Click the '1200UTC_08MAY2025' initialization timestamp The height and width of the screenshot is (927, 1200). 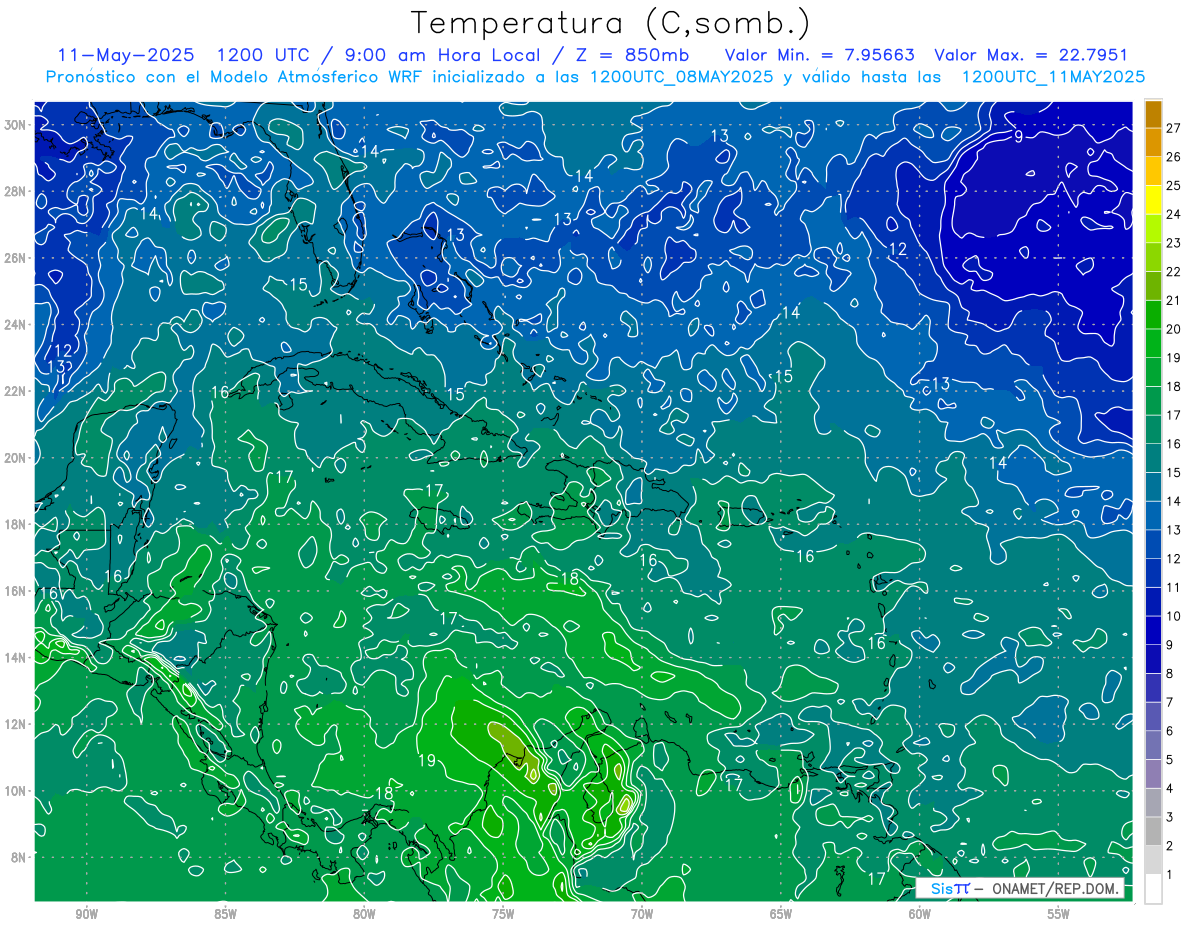[x=682, y=77]
